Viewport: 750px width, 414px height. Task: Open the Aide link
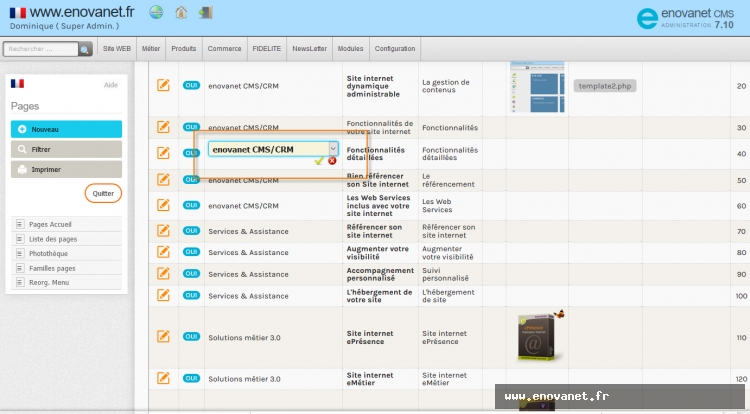pos(110,85)
